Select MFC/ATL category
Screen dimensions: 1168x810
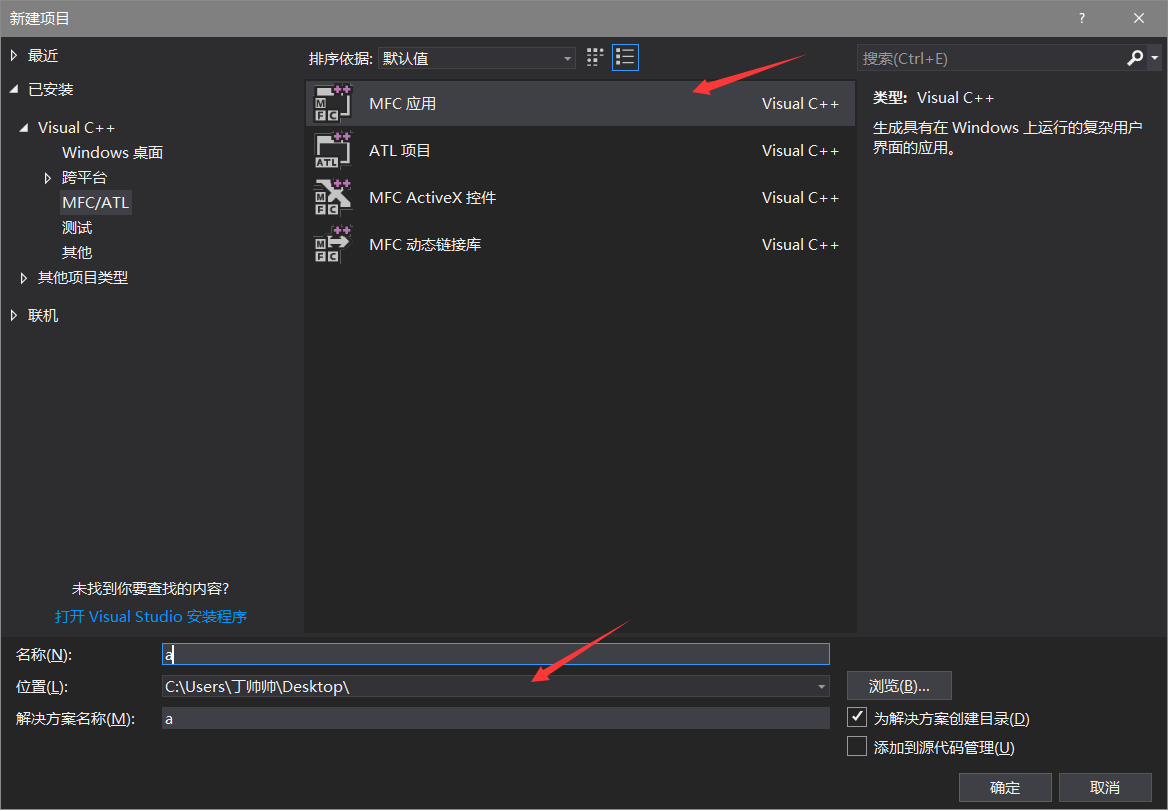(95, 202)
